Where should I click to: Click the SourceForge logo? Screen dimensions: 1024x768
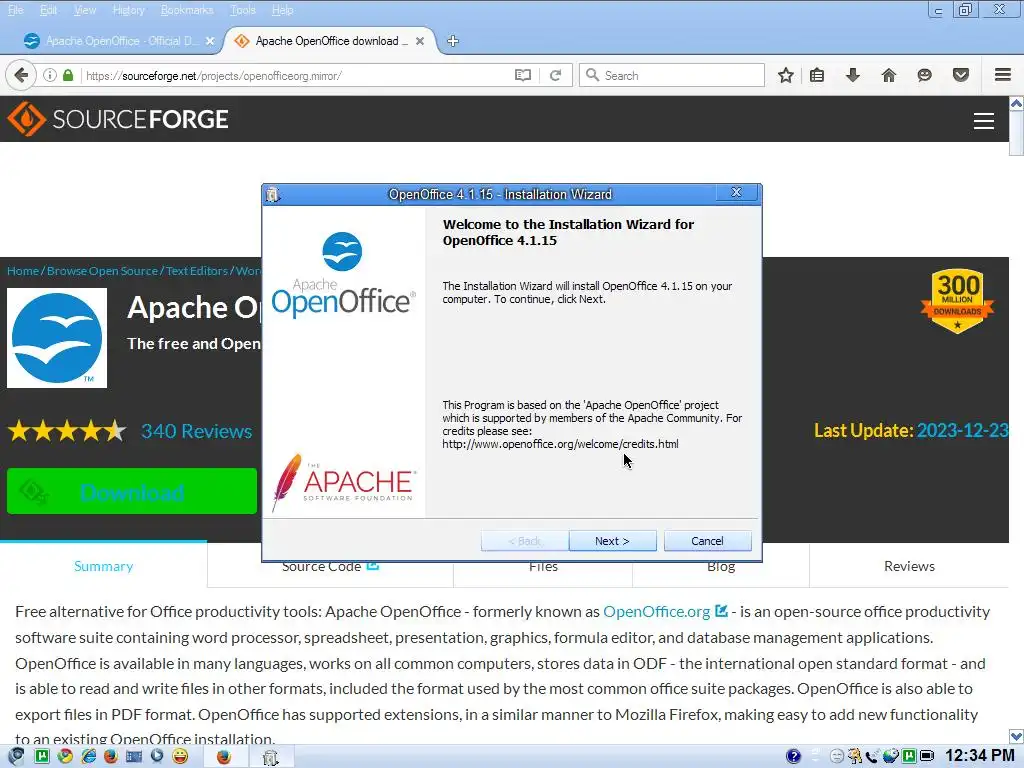[118, 119]
